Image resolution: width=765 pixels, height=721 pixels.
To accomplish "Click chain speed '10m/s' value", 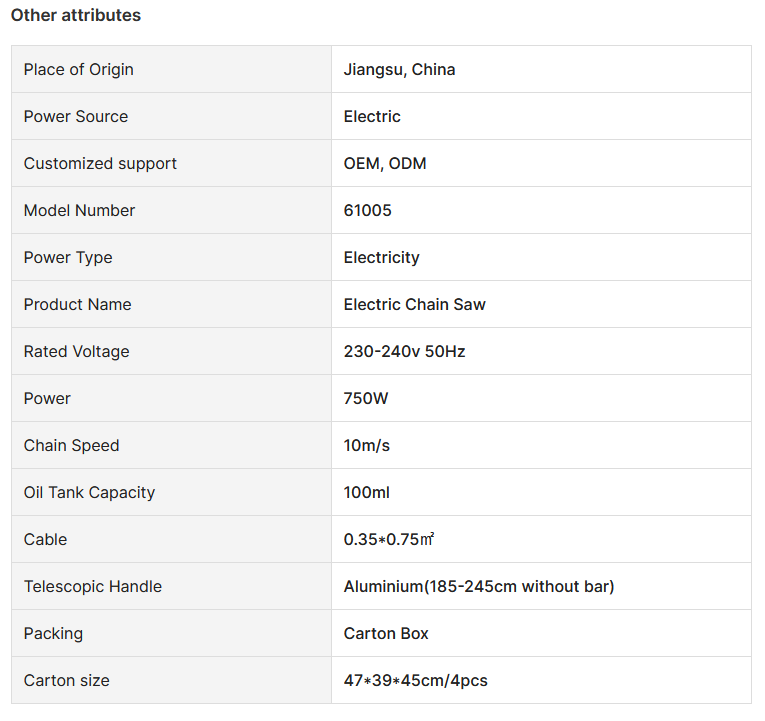I will [x=367, y=445].
